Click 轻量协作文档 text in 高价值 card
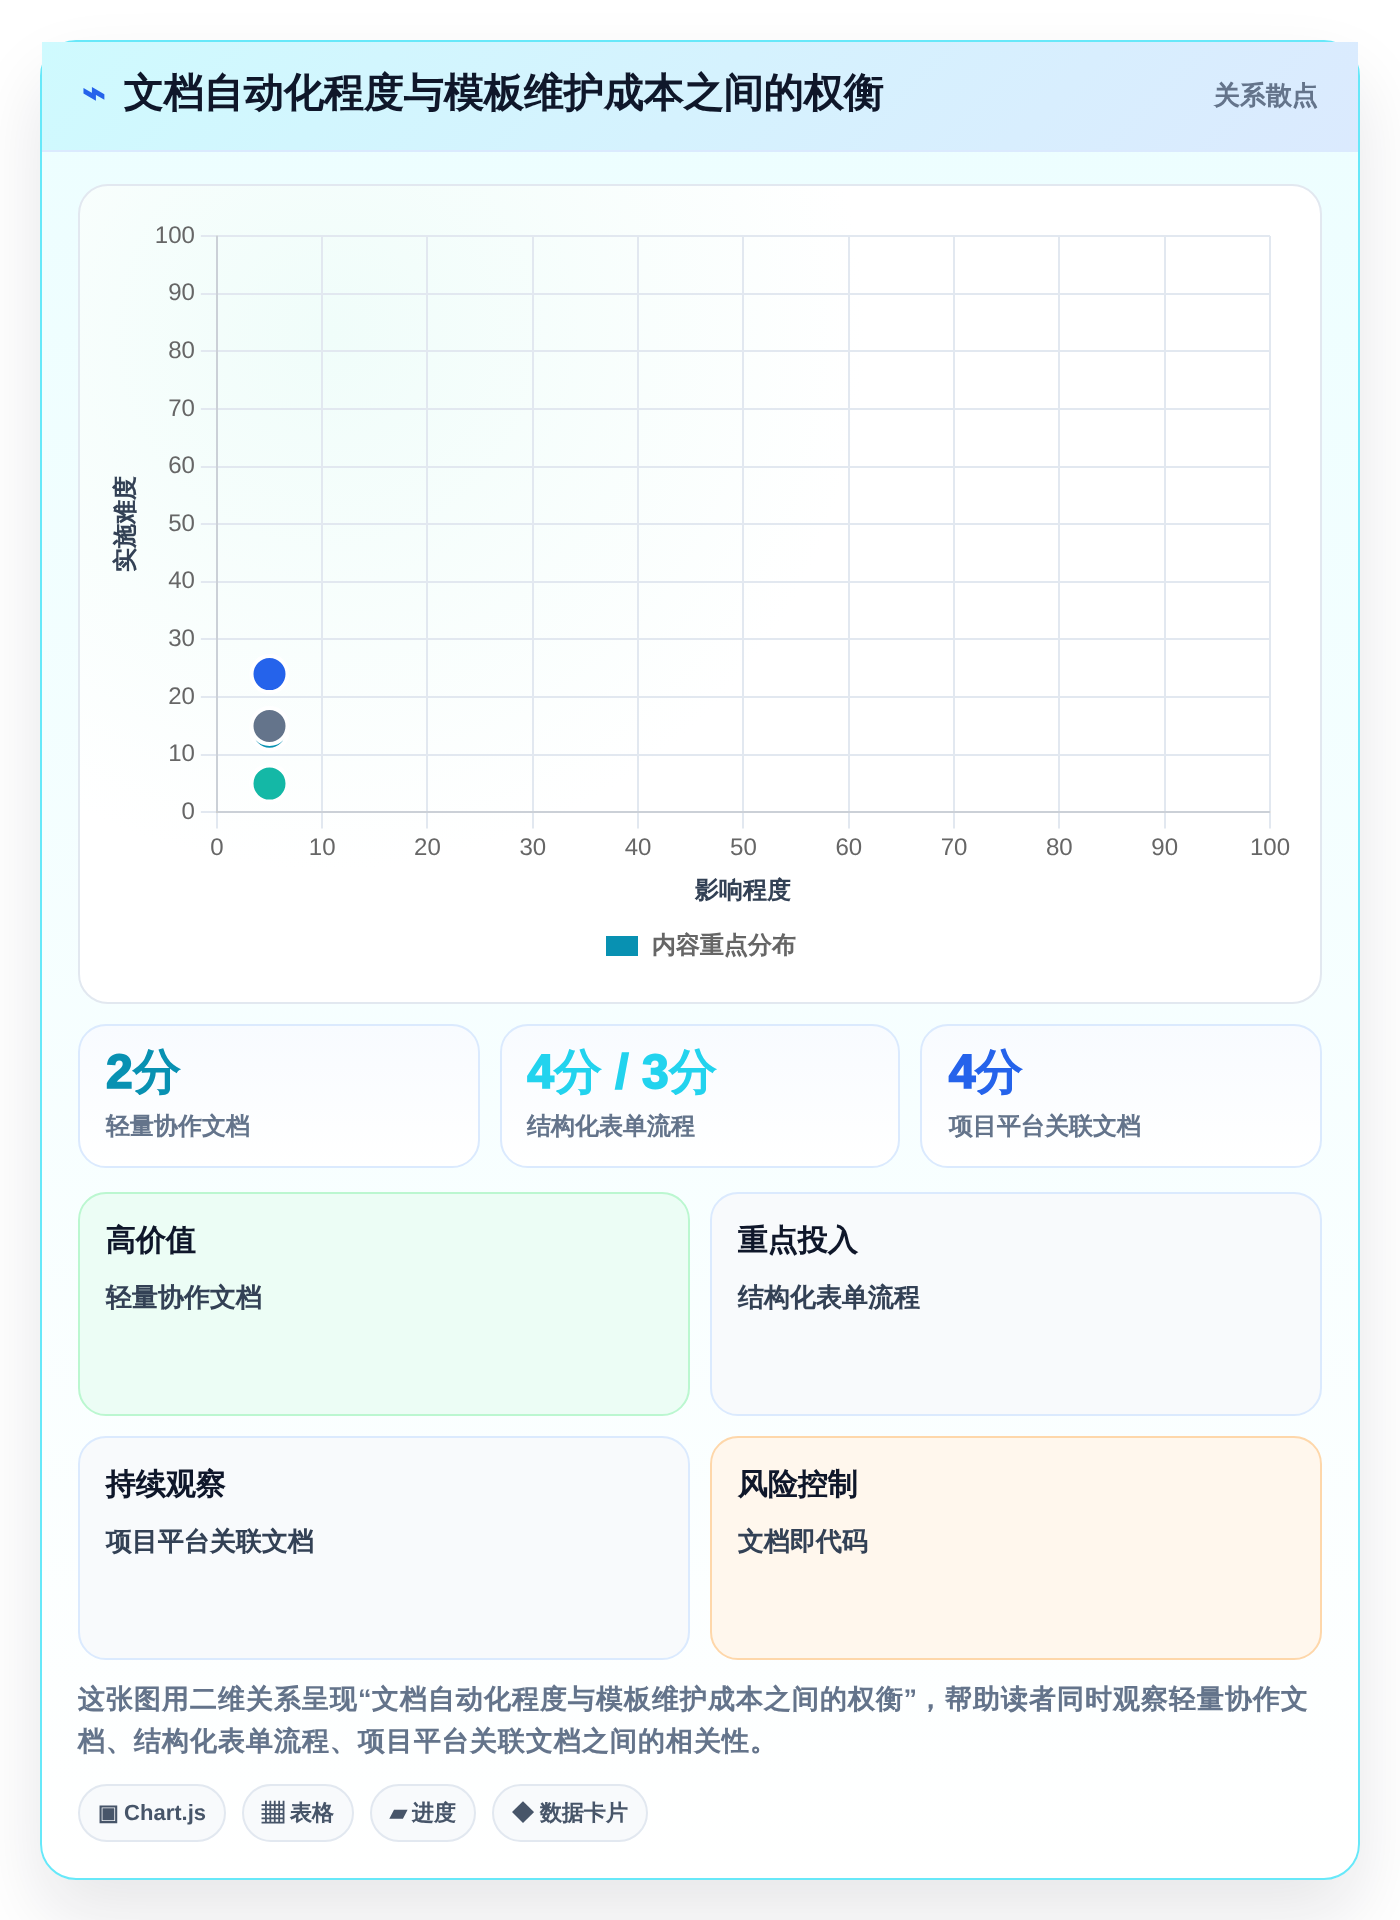Viewport: 1400px width, 1920px height. (184, 1298)
